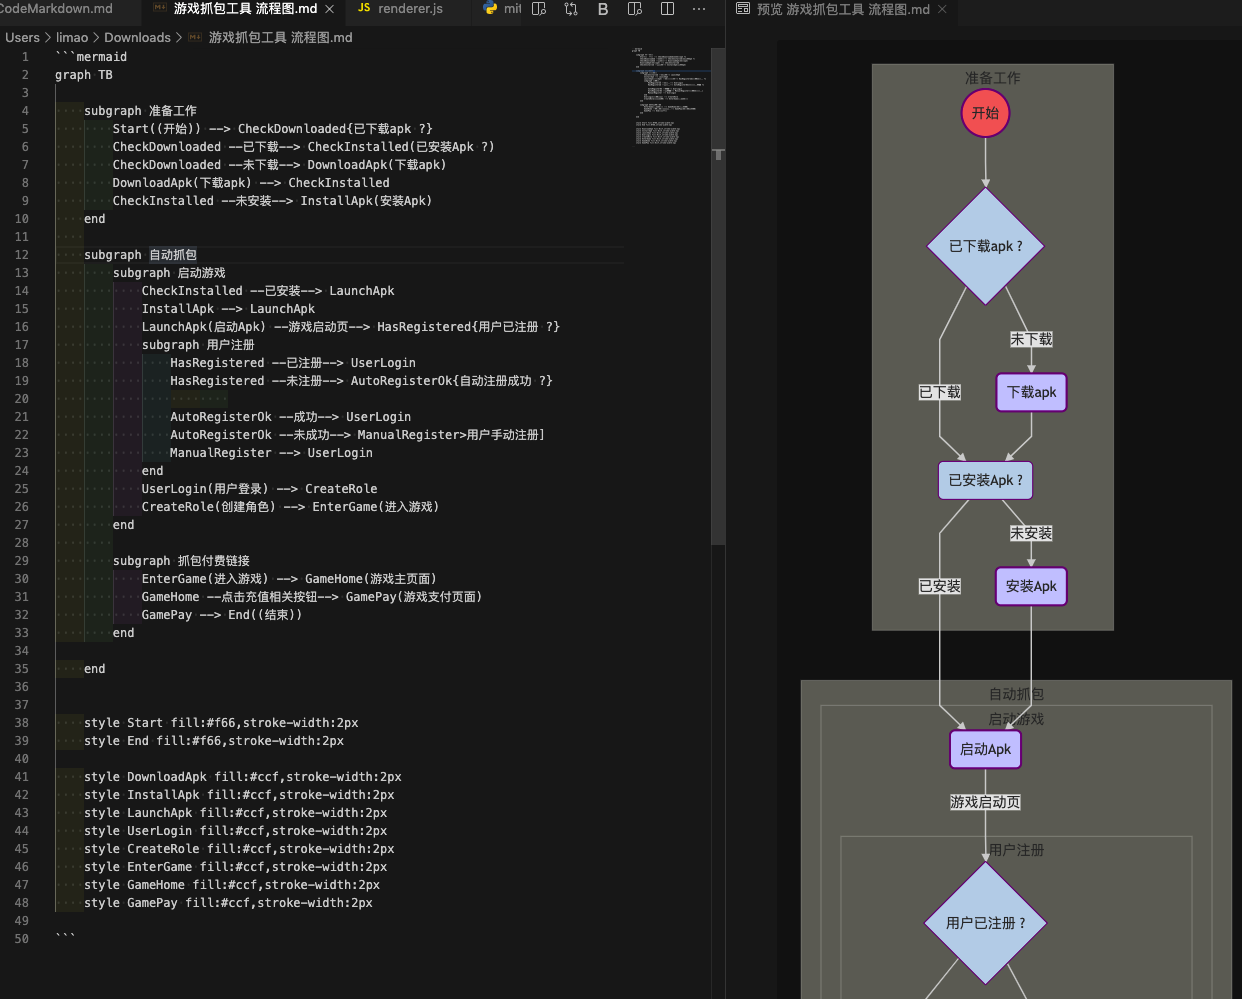This screenshot has height=999, width=1242.
Task: Click line 4 'subgraph 准备工作'
Action: click(140, 111)
